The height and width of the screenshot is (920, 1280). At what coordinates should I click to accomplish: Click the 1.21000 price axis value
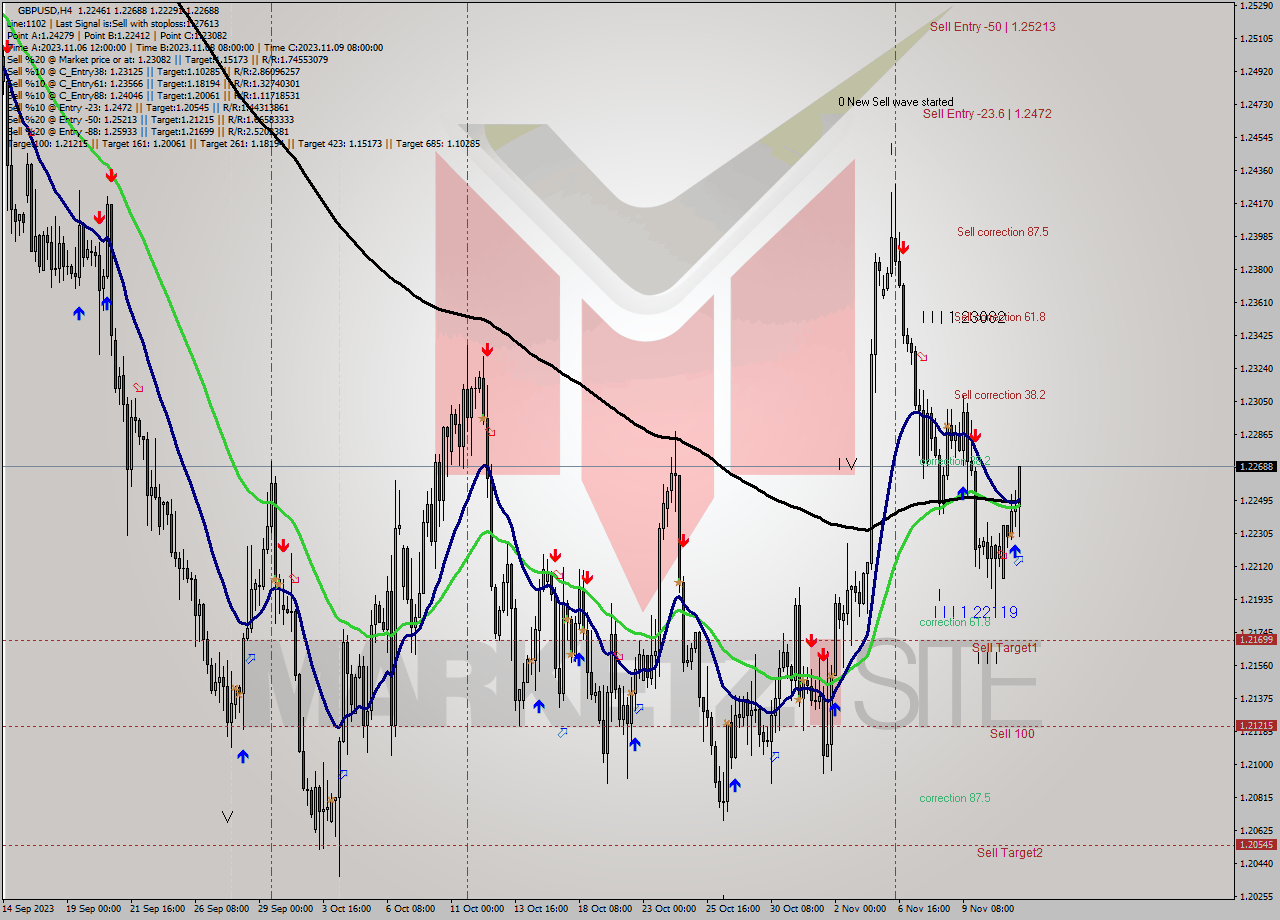pos(1256,765)
